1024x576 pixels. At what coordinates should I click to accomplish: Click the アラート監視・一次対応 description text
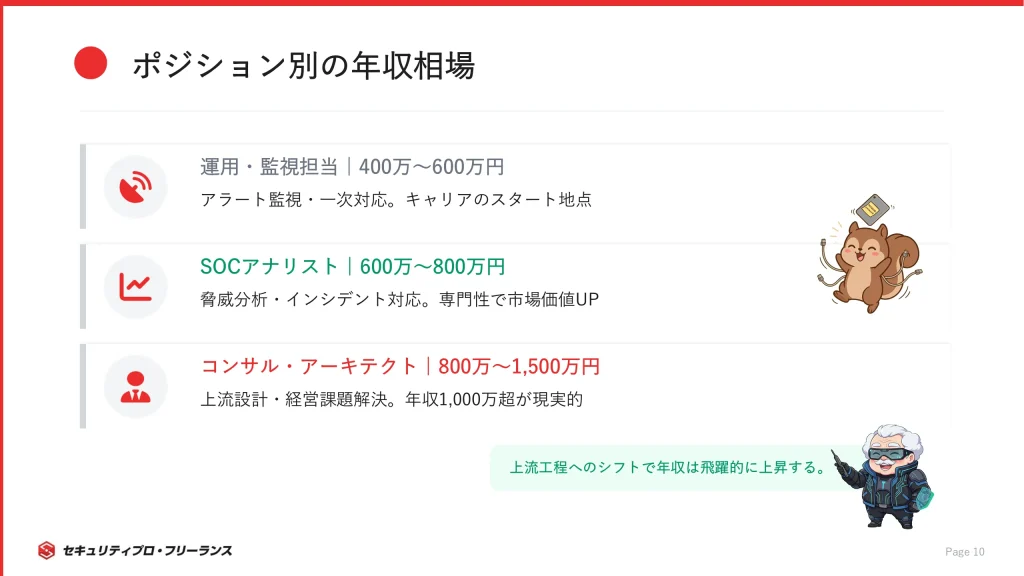point(396,199)
